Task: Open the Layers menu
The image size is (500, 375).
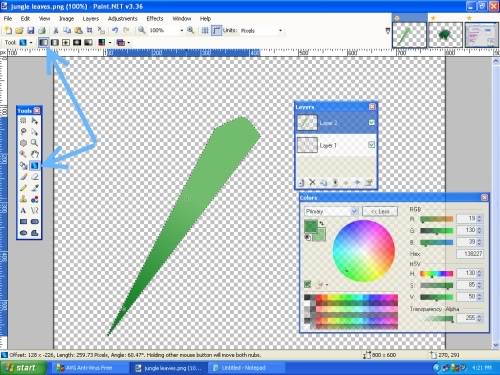Action: coord(91,19)
